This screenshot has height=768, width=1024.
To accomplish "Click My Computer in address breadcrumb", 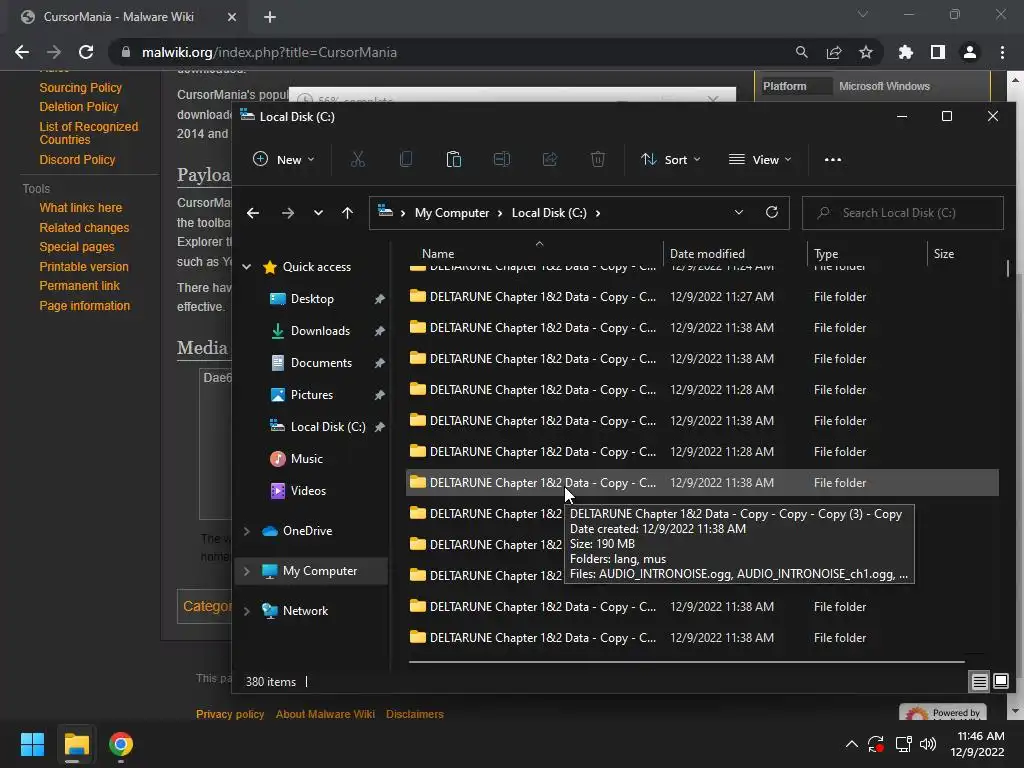I will 452,213.
